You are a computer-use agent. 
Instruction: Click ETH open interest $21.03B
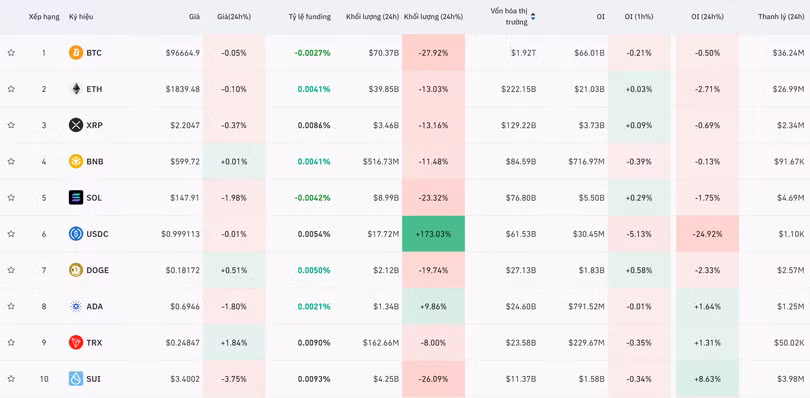(589, 89)
